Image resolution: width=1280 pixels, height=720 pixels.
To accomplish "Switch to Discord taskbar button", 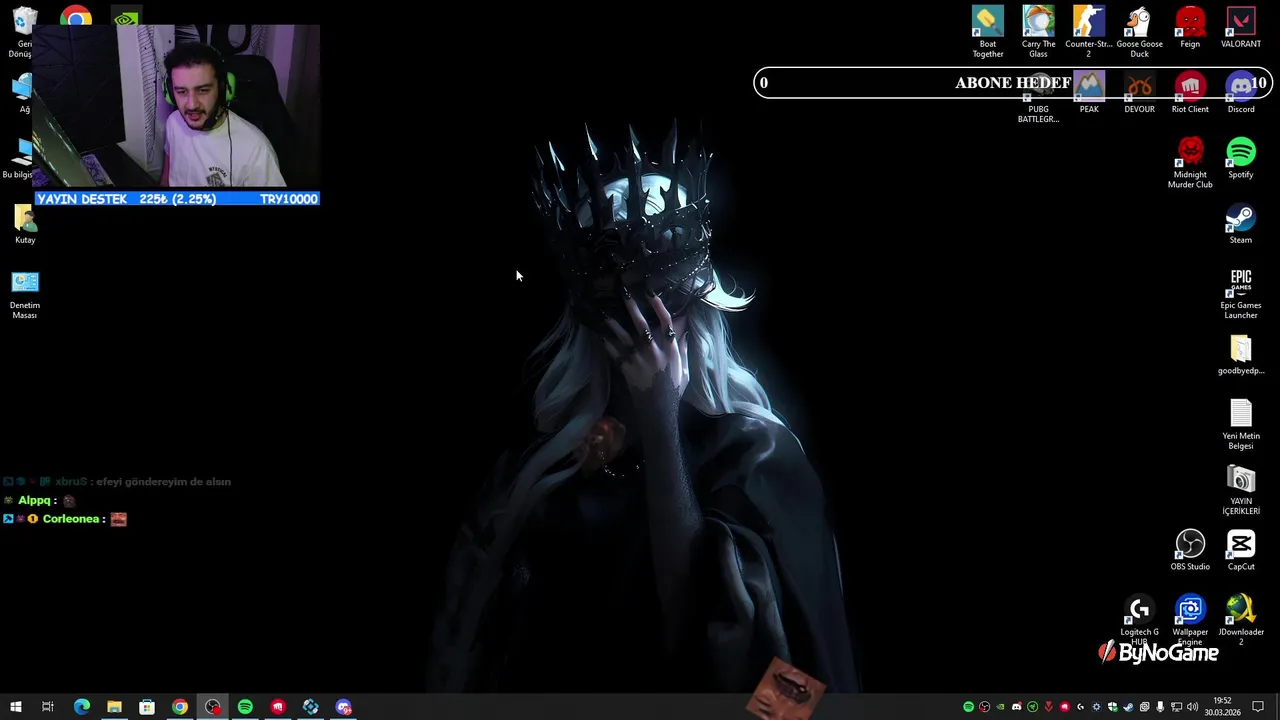I will point(343,707).
